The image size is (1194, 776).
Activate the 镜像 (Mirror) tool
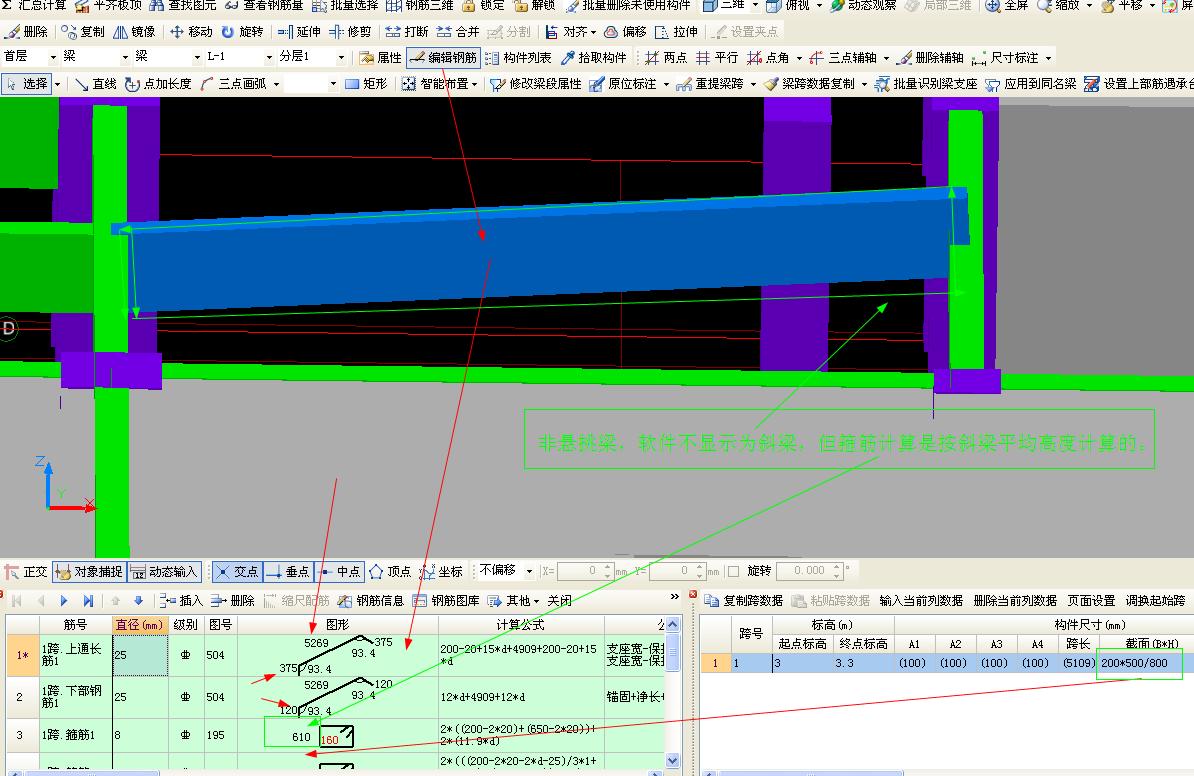pos(134,32)
